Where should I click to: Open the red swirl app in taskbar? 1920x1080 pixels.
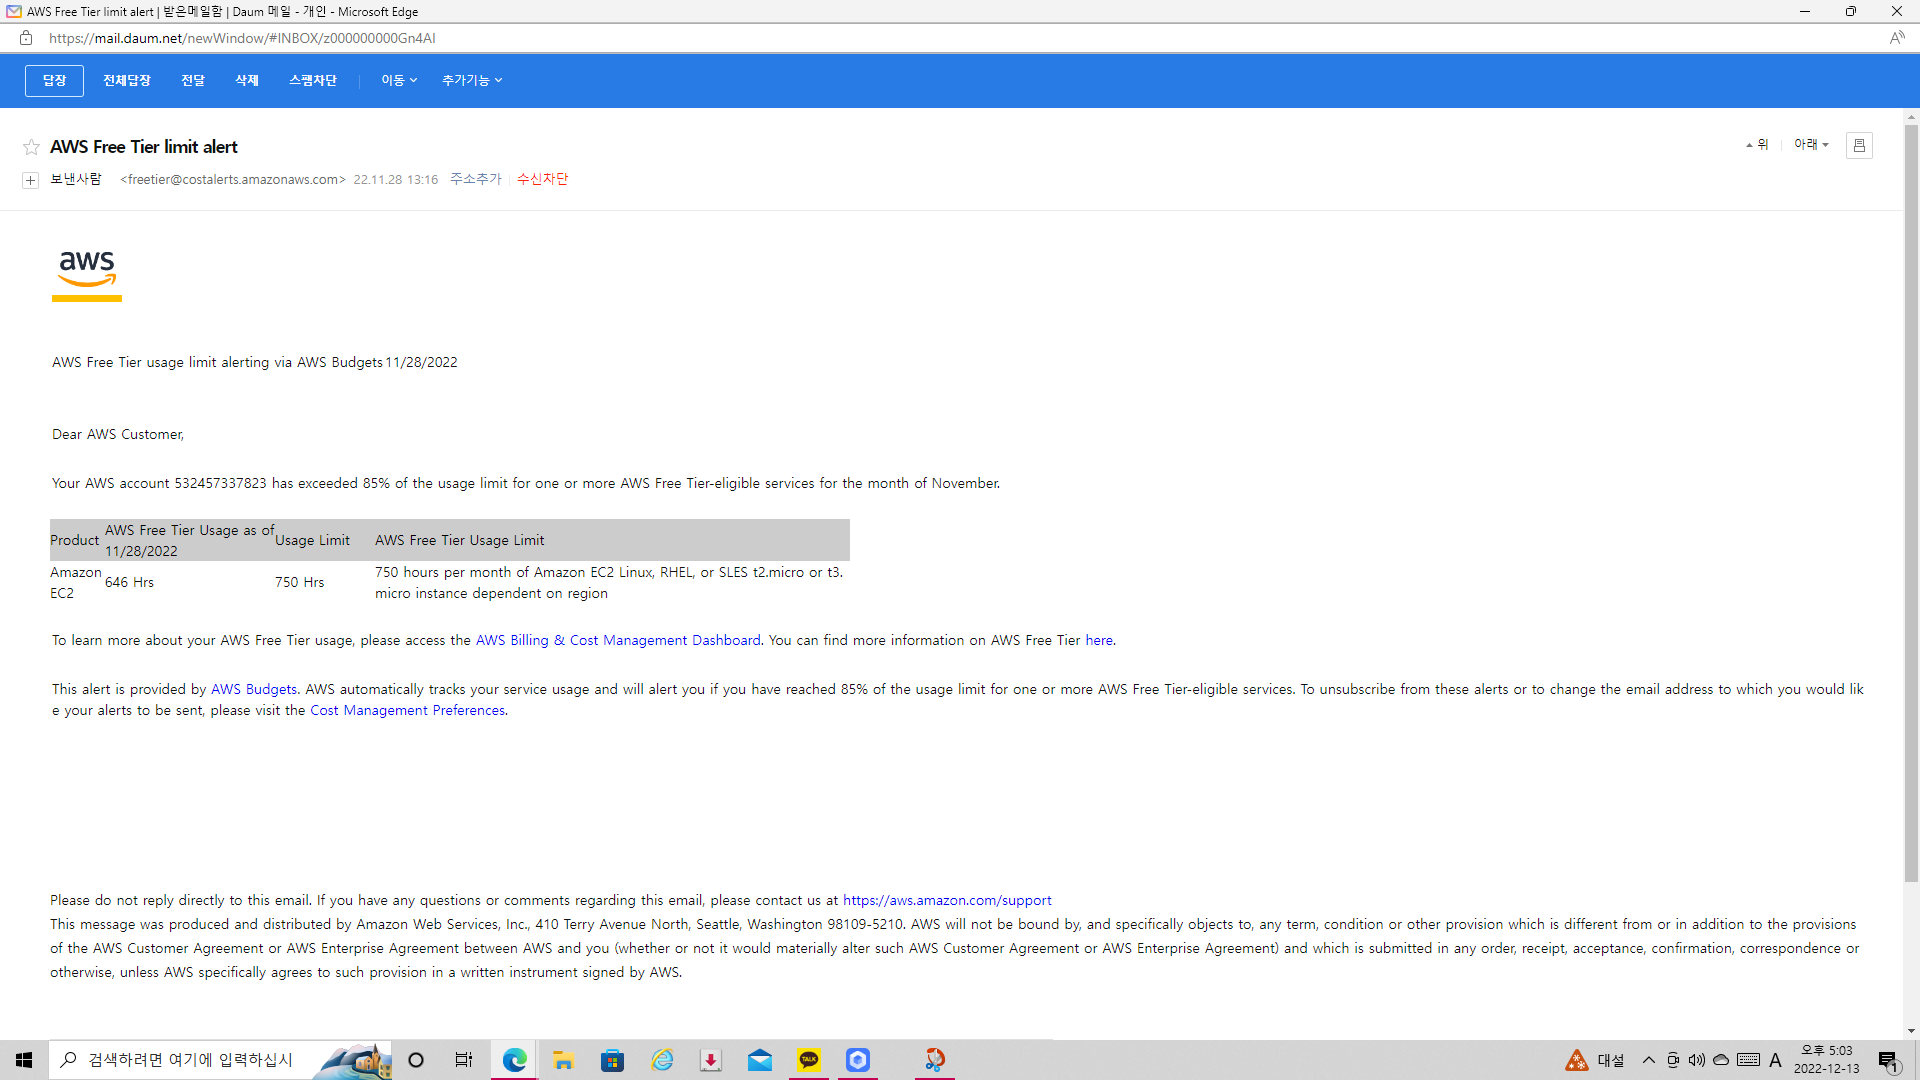pyautogui.click(x=935, y=1060)
